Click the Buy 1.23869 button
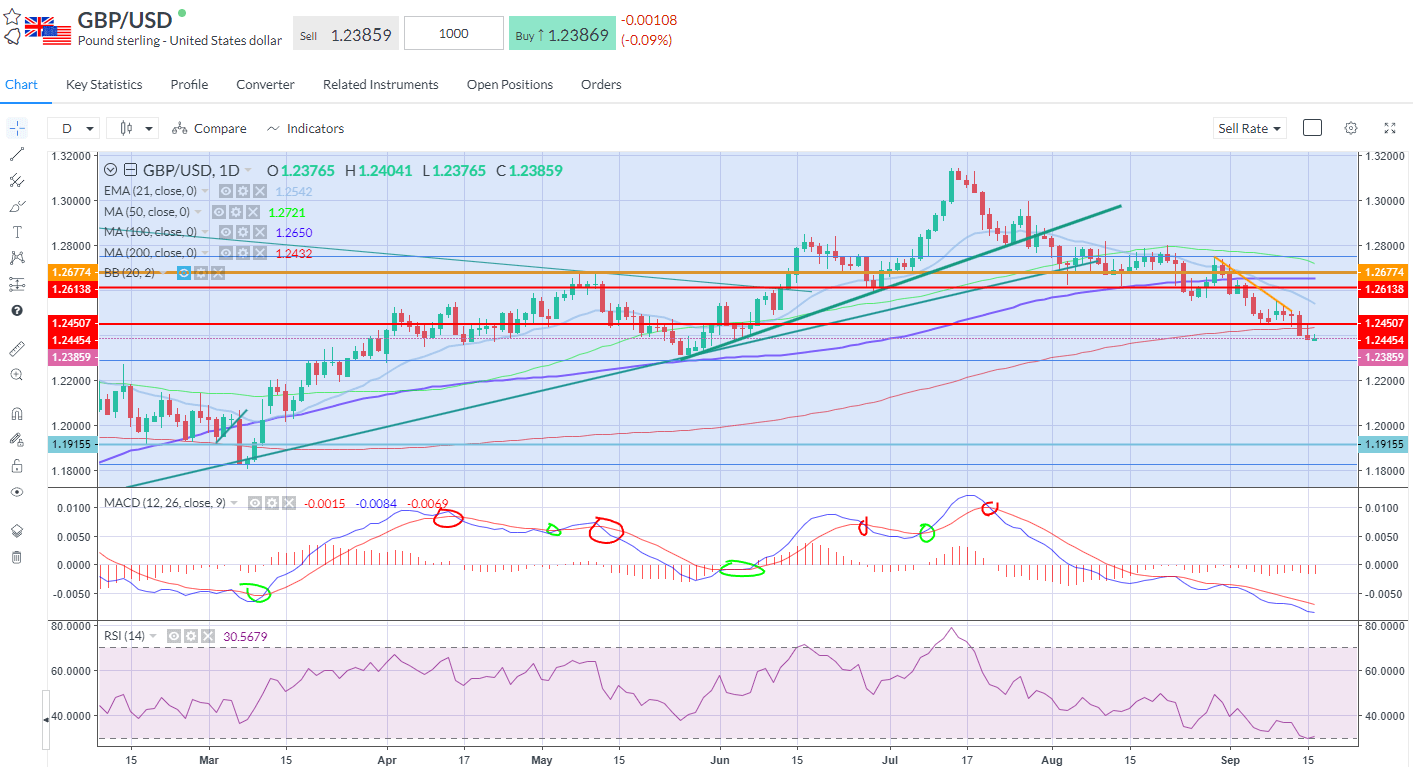This screenshot has width=1416, height=767. point(561,34)
